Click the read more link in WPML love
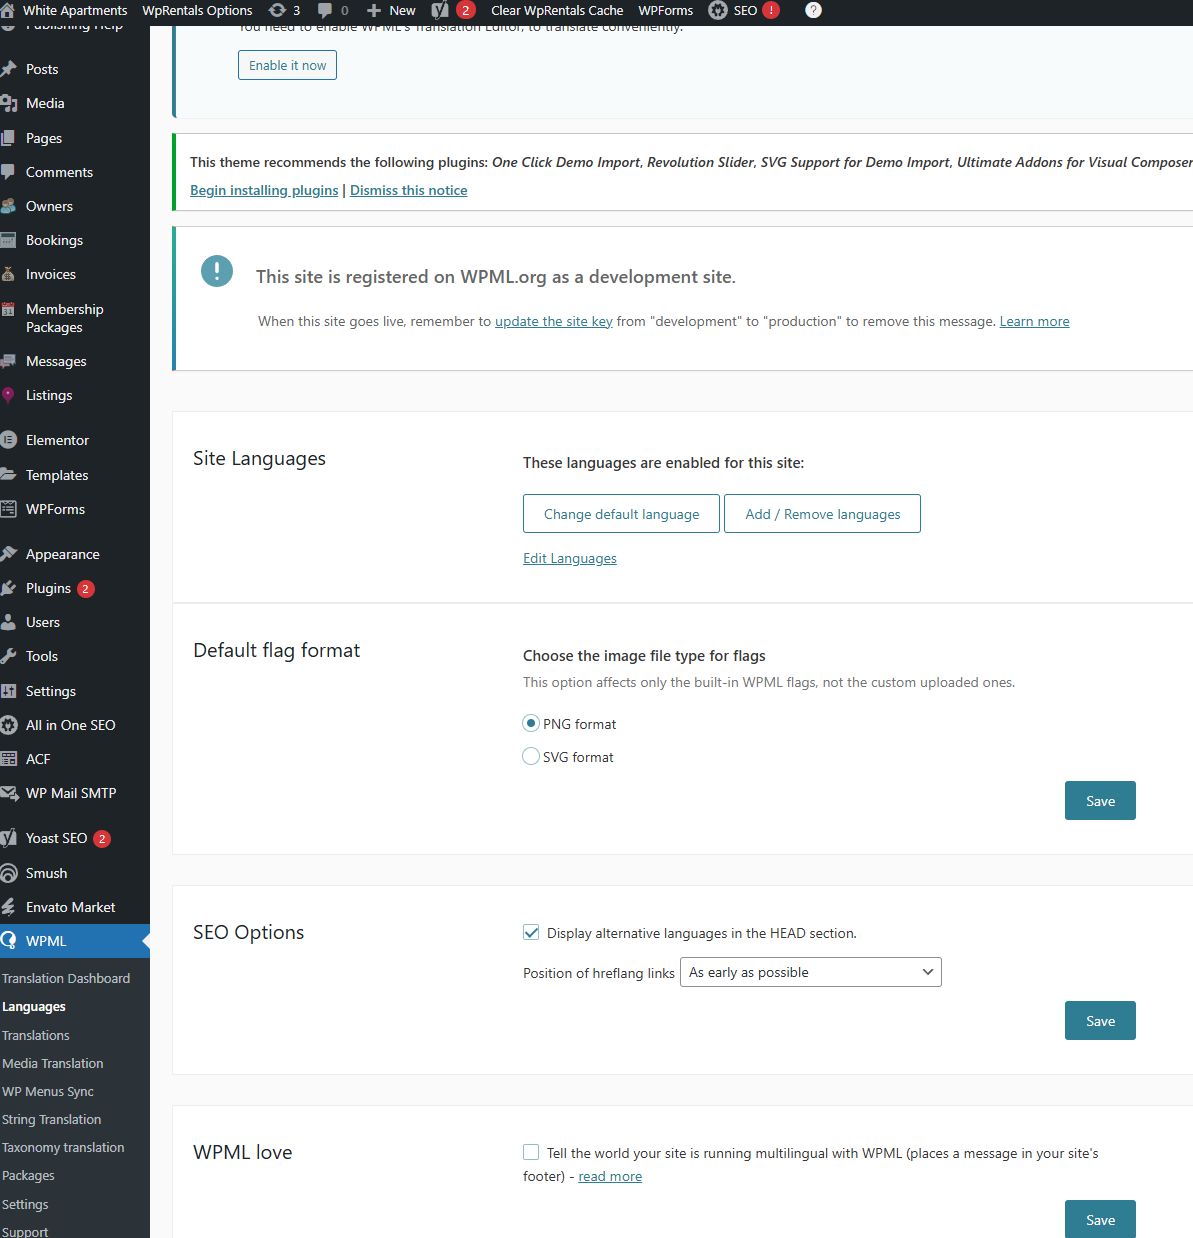 click(x=610, y=1176)
